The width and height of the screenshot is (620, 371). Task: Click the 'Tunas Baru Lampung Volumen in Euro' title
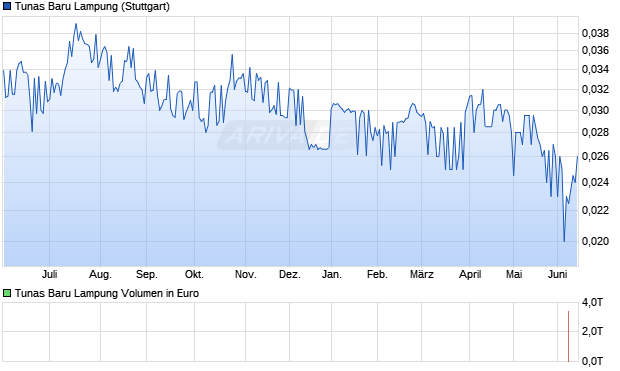107,293
